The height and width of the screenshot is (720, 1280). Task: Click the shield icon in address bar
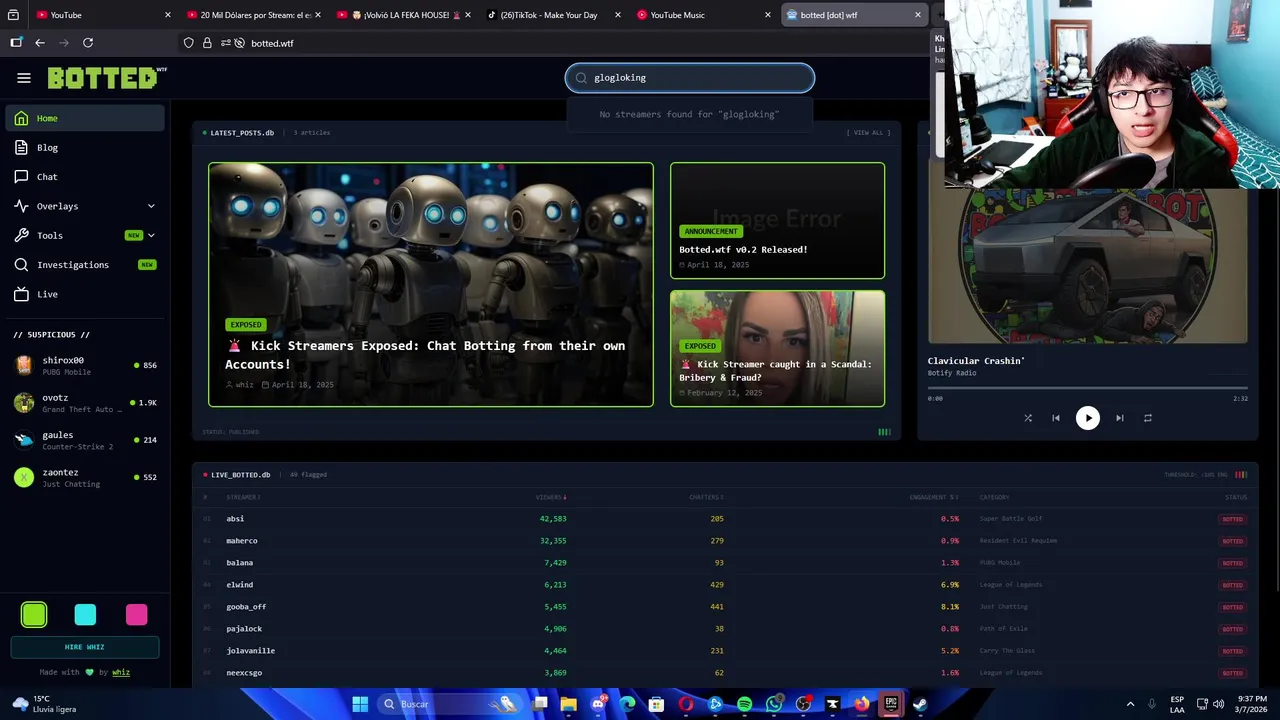click(x=188, y=43)
